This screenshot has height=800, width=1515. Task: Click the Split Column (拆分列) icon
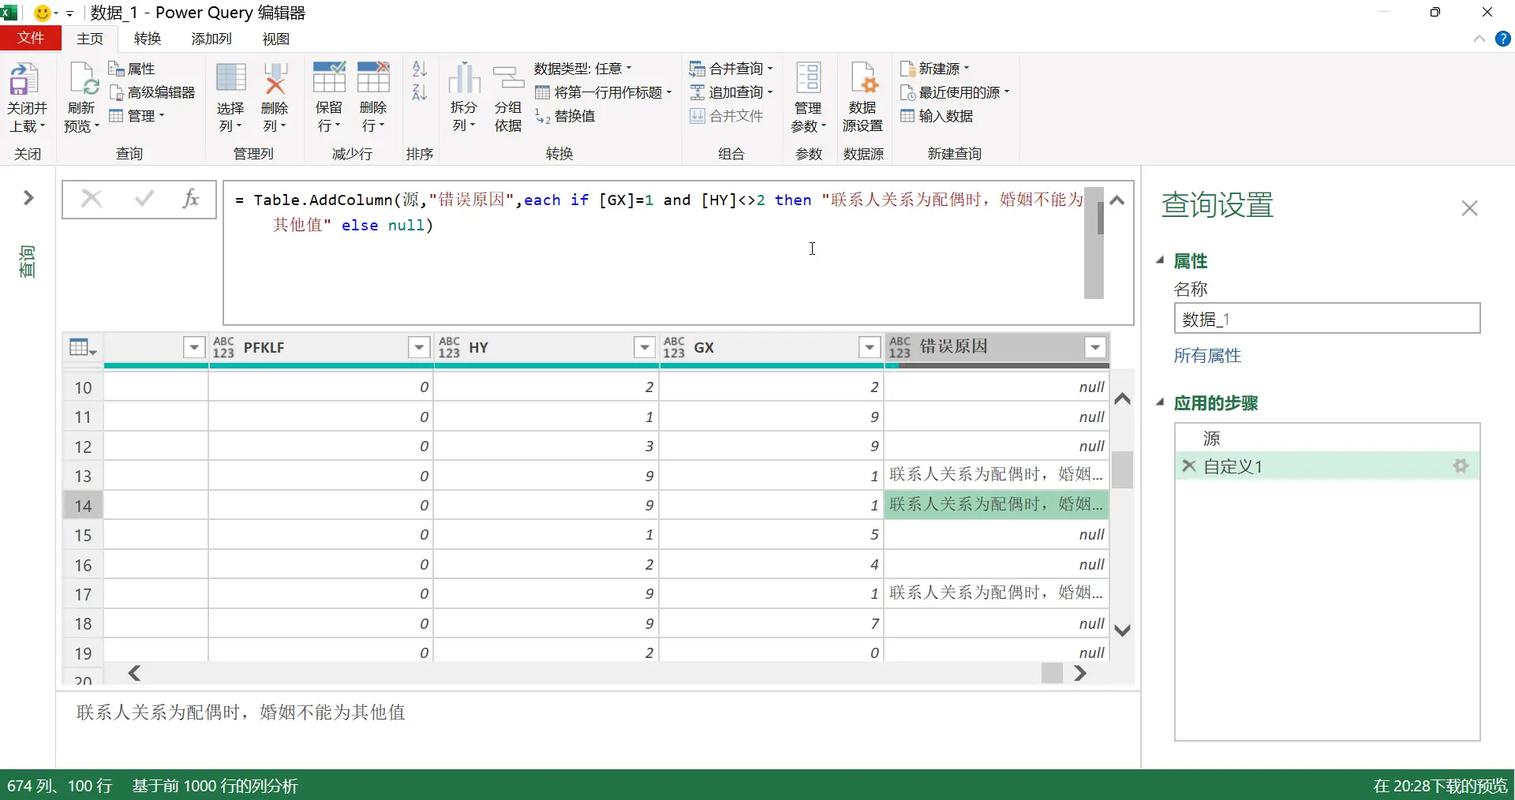click(x=464, y=79)
